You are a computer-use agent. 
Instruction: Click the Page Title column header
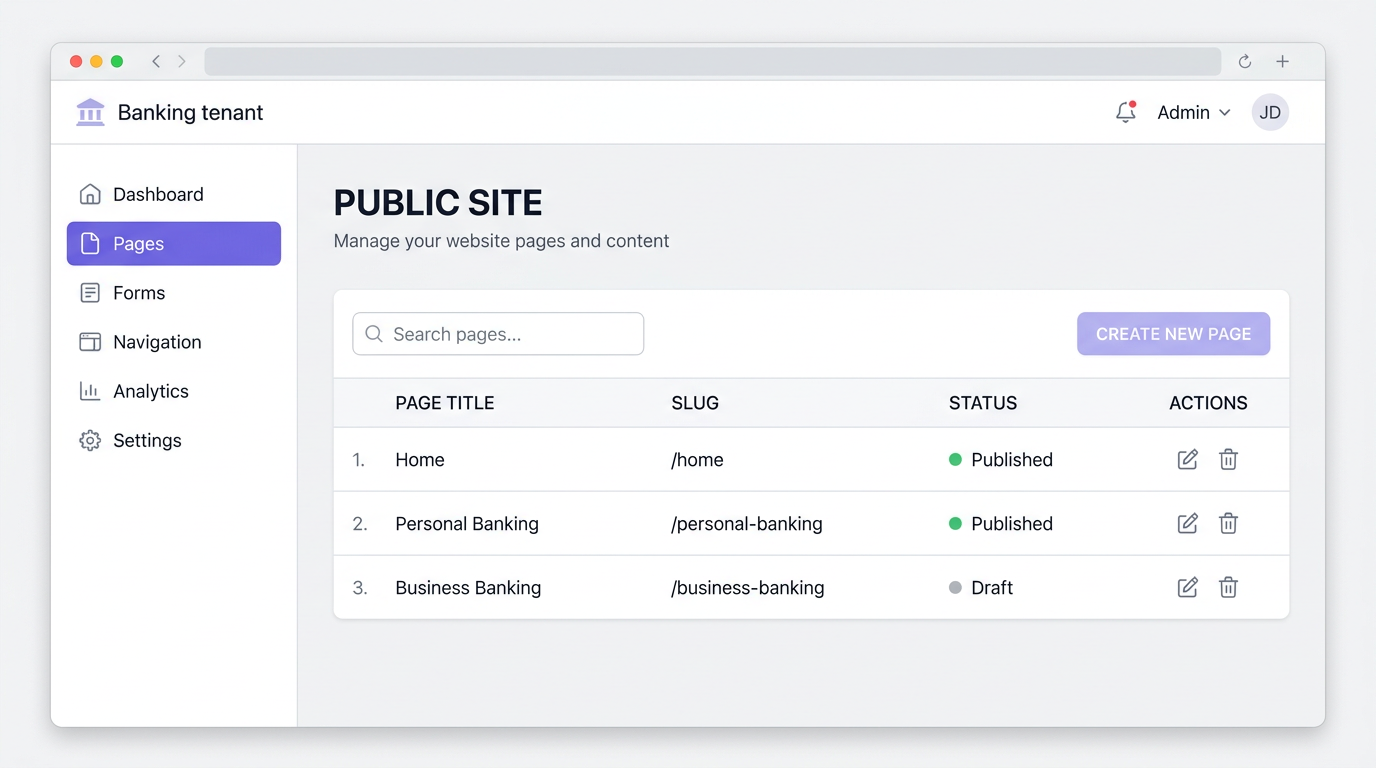pos(445,403)
